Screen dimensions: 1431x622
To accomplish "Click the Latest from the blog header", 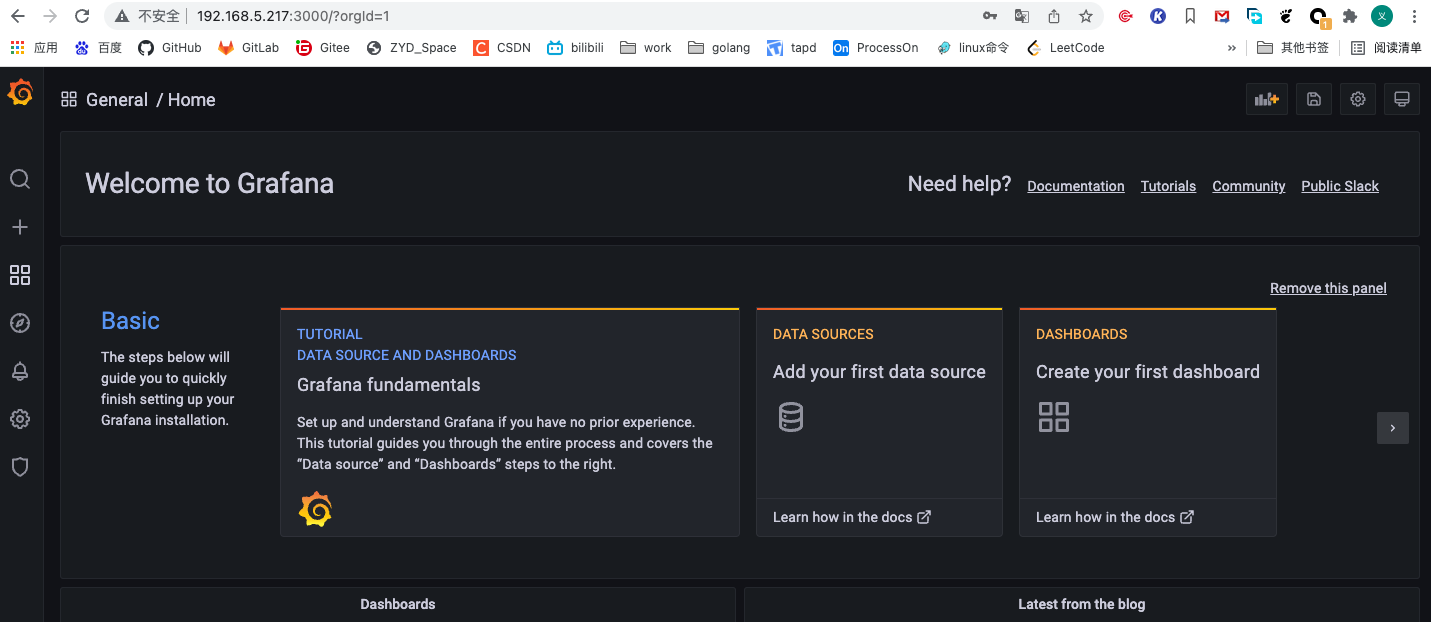I will (1082, 604).
